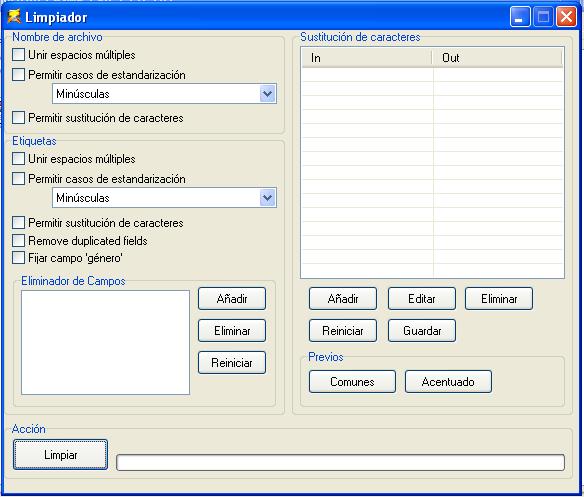Enable Fijar campo 'género' option
This screenshot has height=497, width=584.
(x=18, y=258)
